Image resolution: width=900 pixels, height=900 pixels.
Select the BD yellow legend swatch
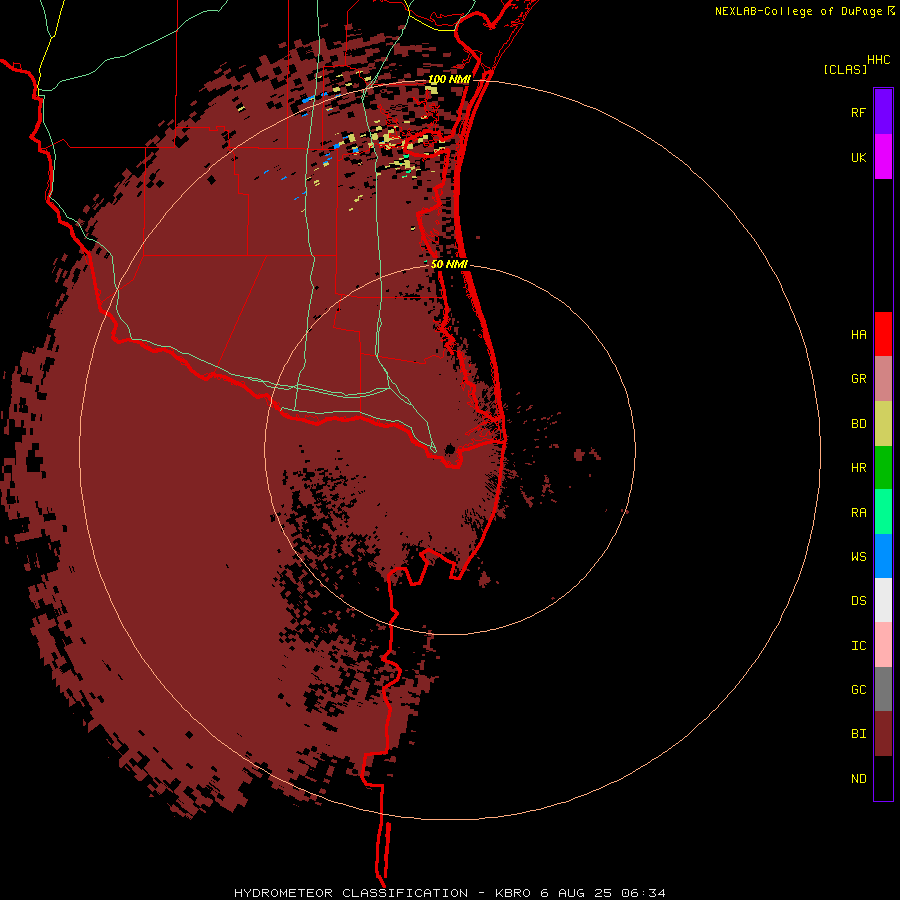coord(883,424)
